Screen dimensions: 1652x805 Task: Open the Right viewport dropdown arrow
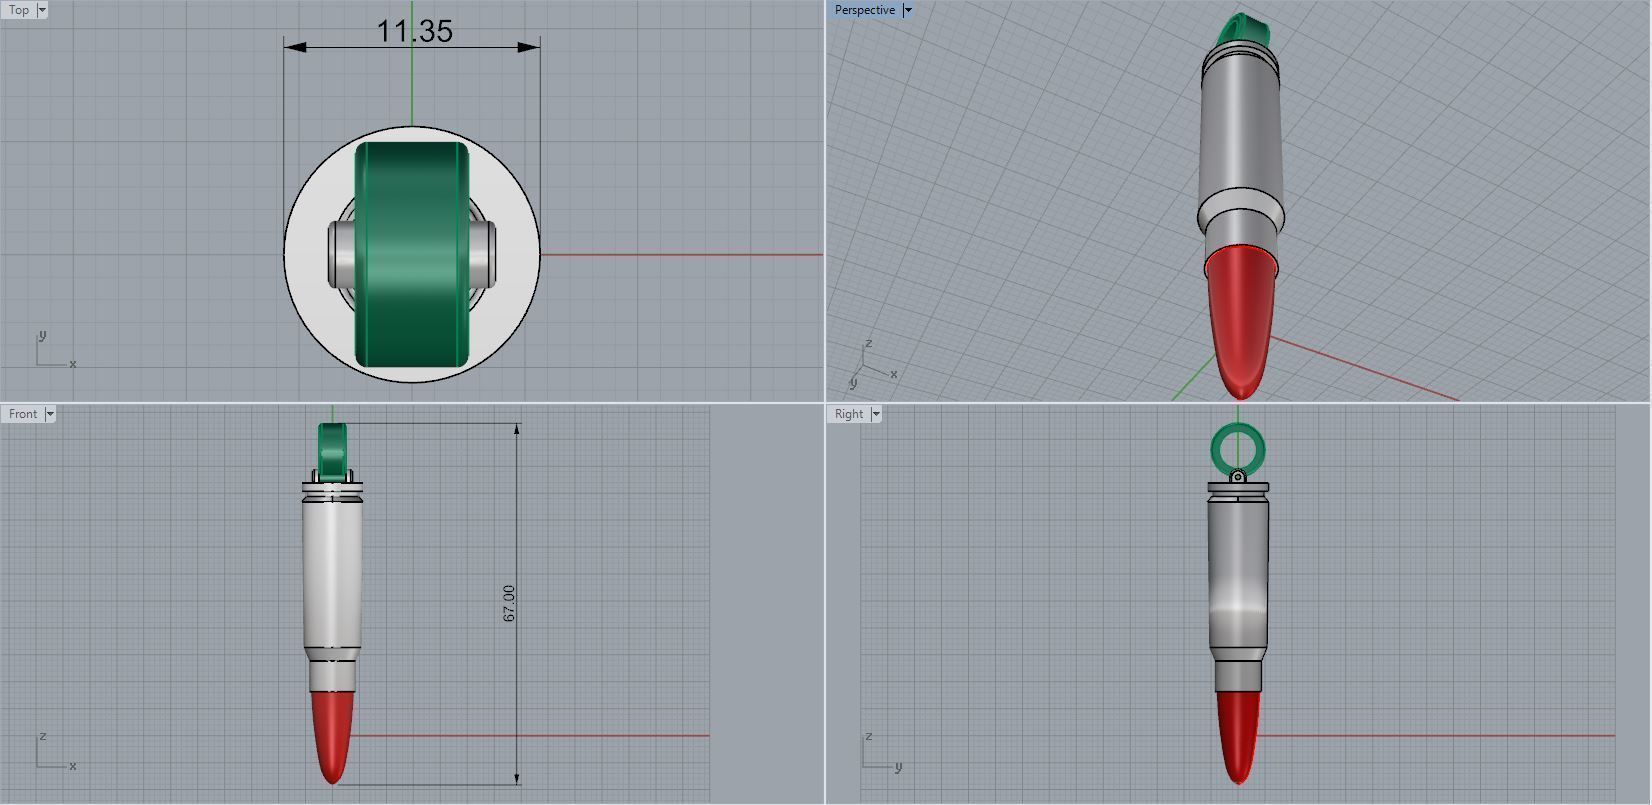tap(876, 414)
